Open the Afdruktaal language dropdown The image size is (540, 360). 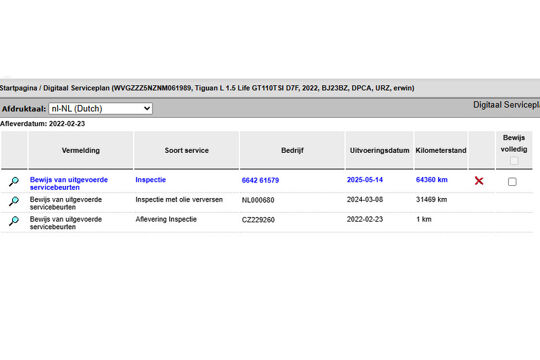click(101, 109)
